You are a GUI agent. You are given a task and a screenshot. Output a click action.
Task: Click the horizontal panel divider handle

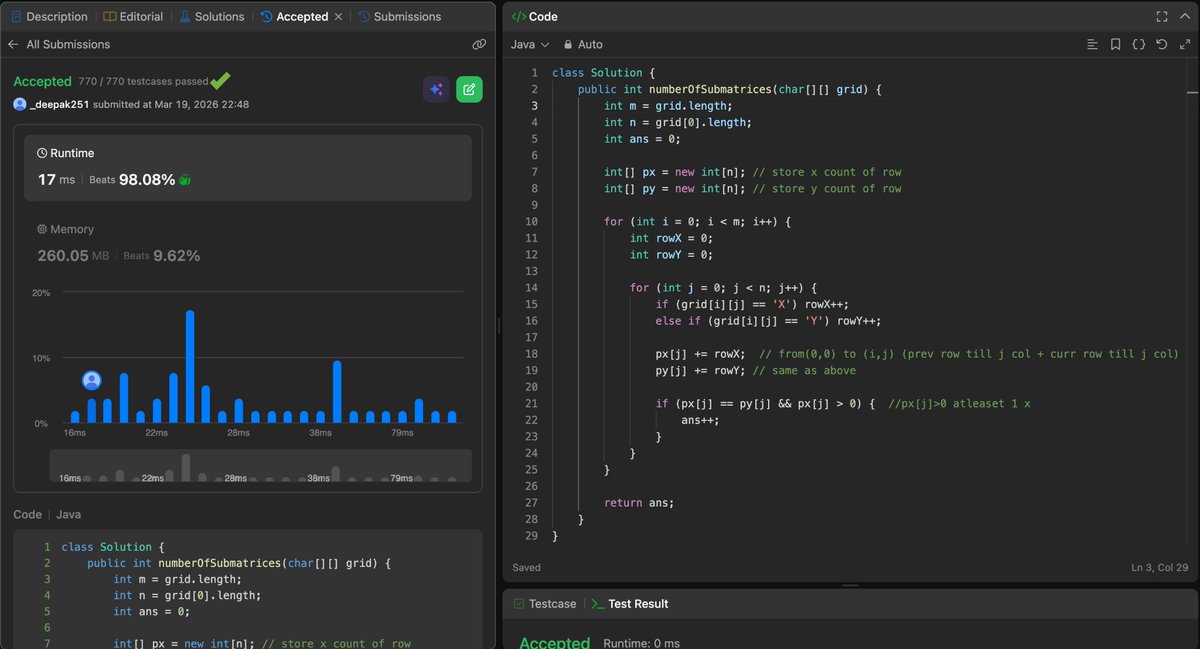point(850,585)
